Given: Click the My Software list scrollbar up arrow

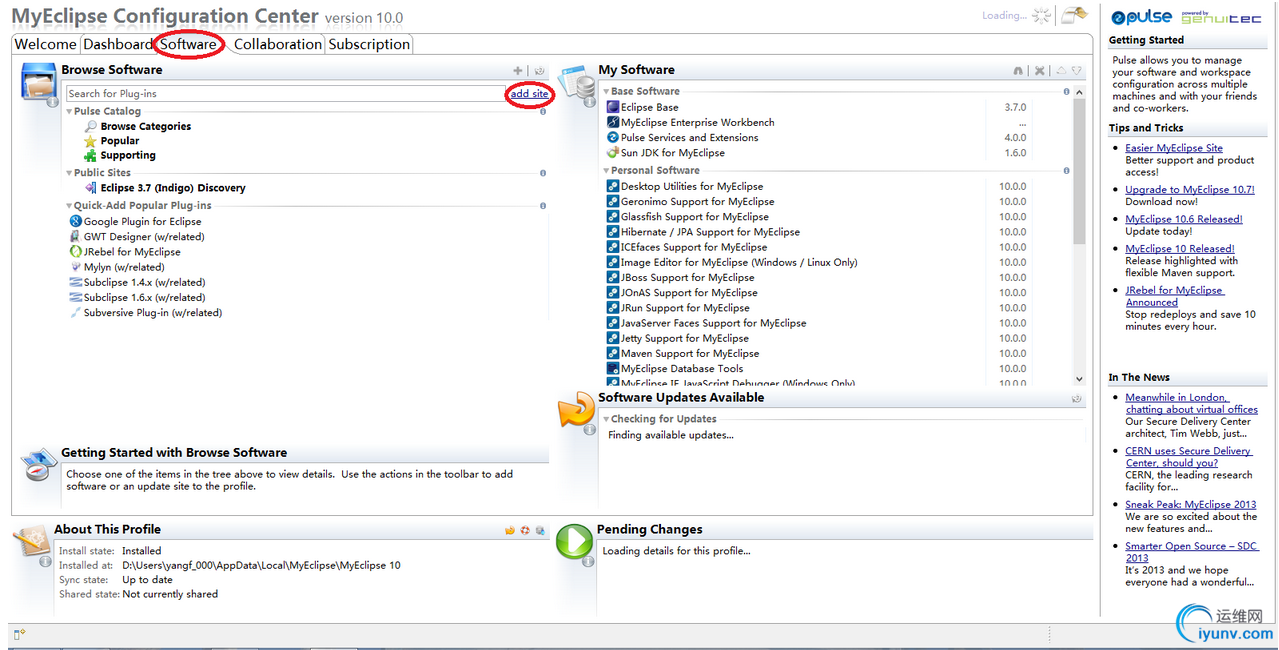Looking at the screenshot, I should 1079,92.
